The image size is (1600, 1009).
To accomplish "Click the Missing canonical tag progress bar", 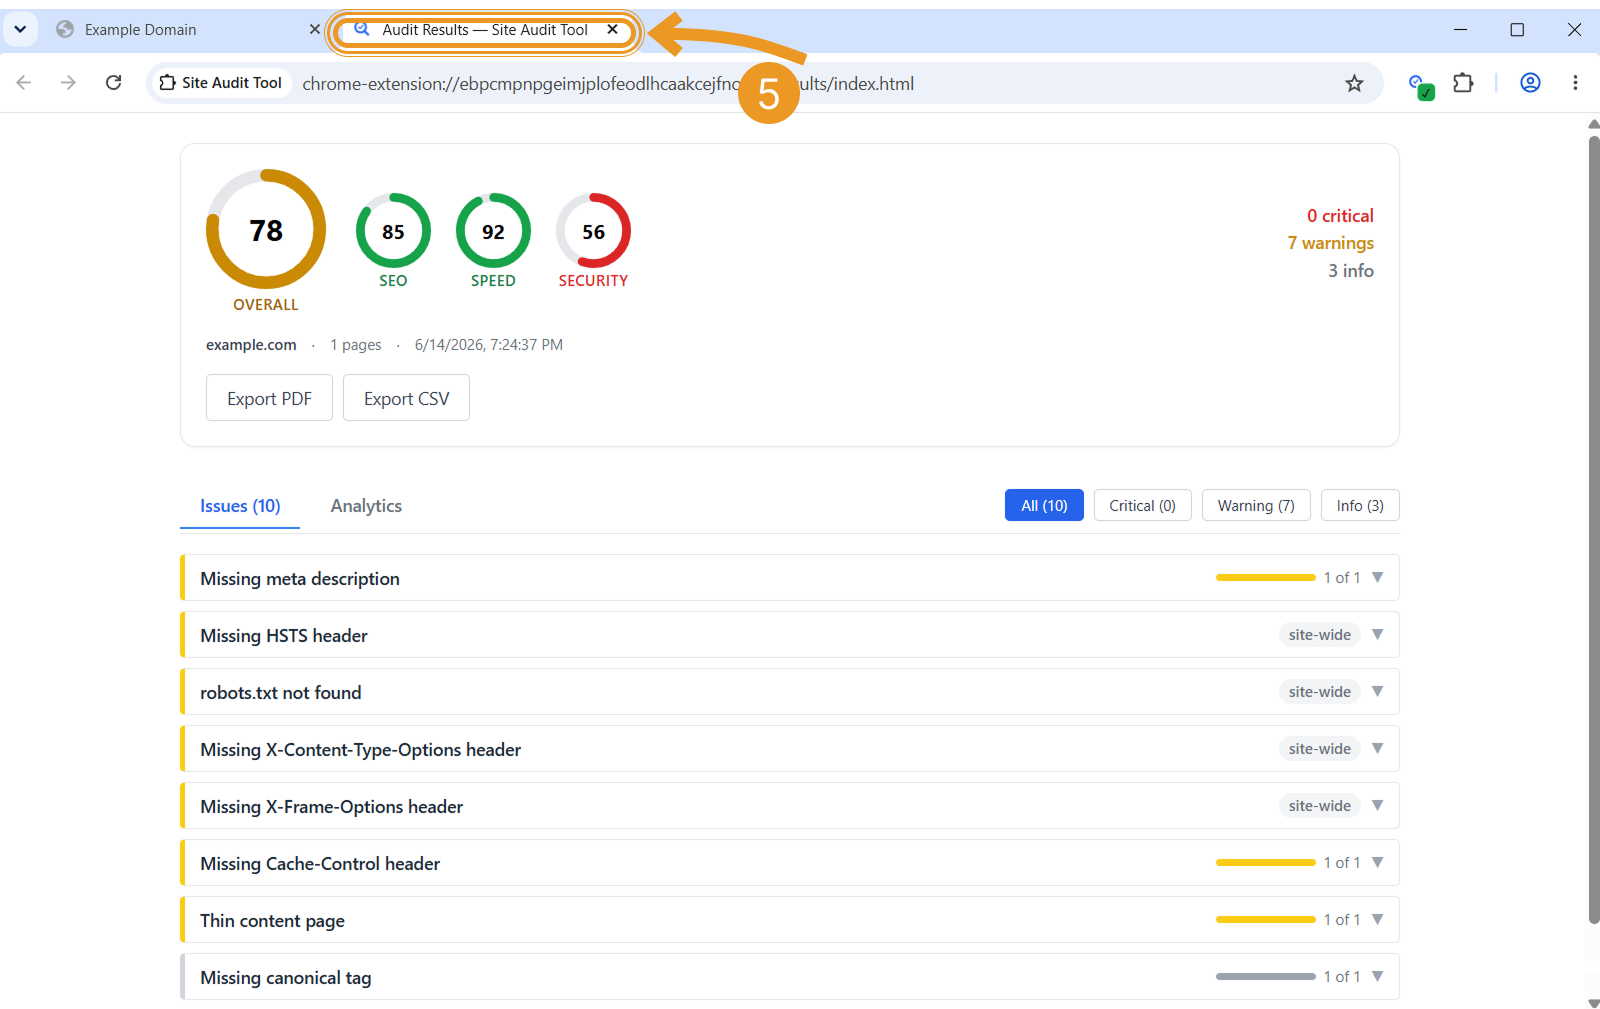I will [1265, 977].
